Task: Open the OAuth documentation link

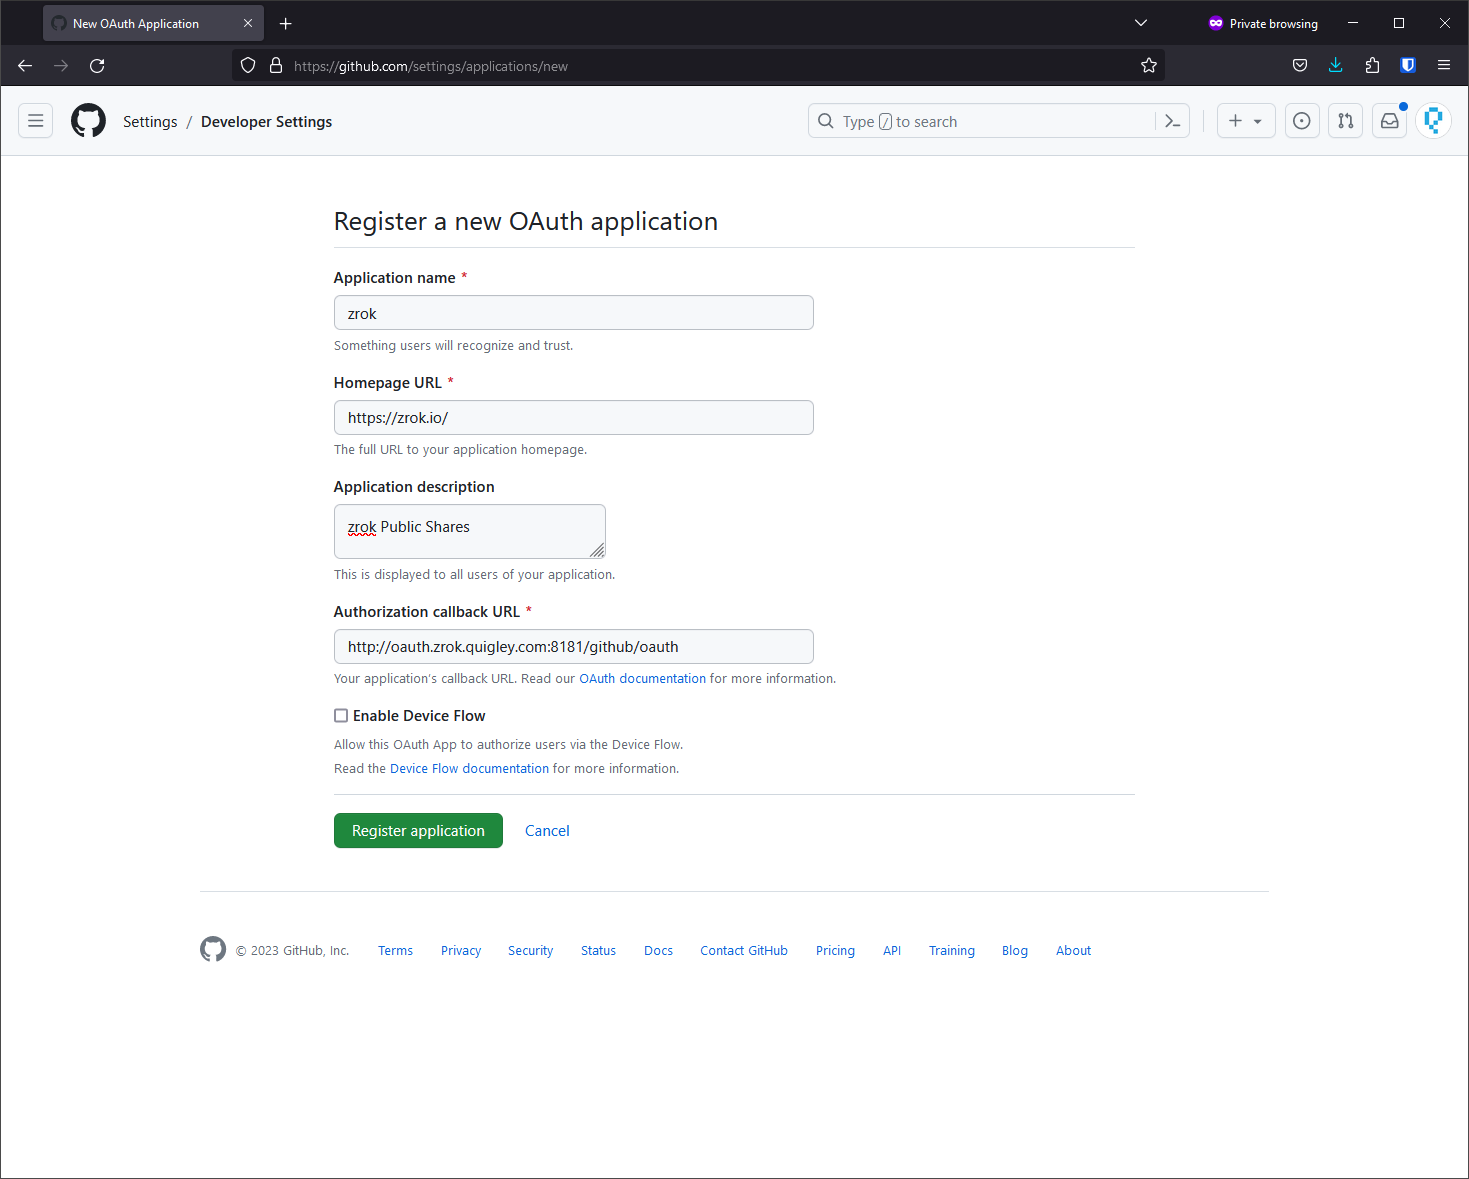Action: click(x=642, y=679)
